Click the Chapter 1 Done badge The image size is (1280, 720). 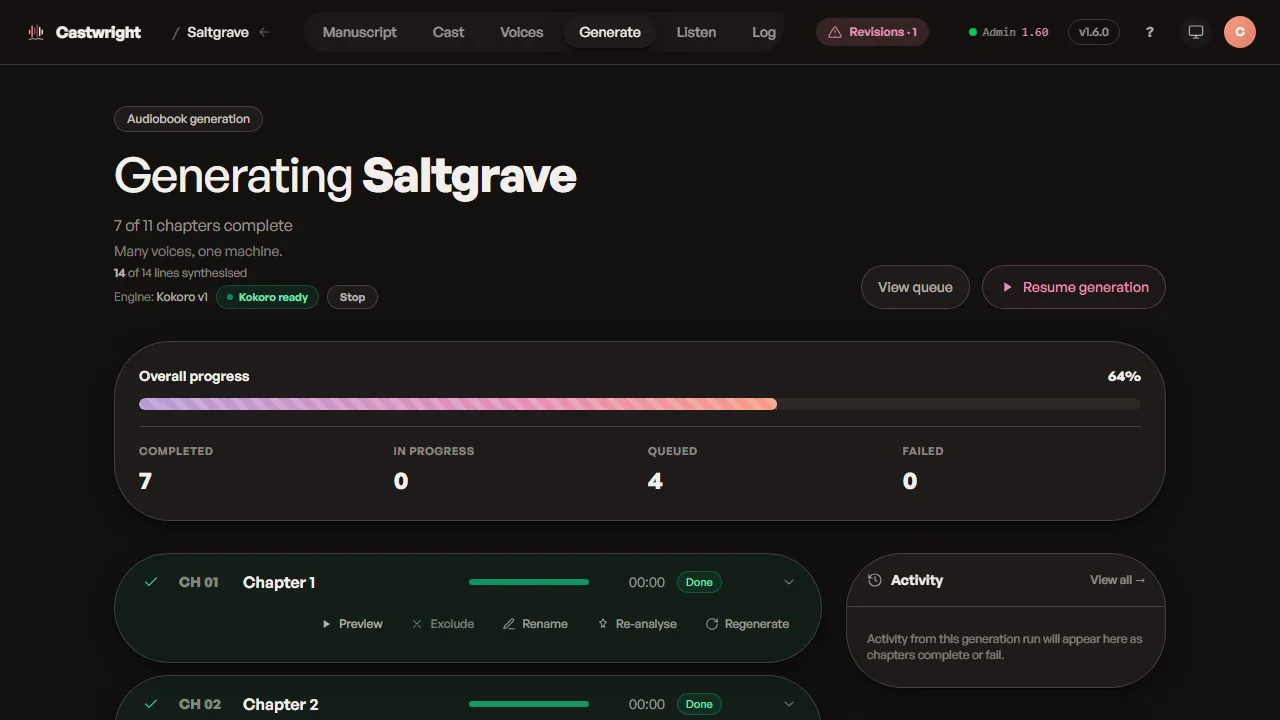pos(699,582)
